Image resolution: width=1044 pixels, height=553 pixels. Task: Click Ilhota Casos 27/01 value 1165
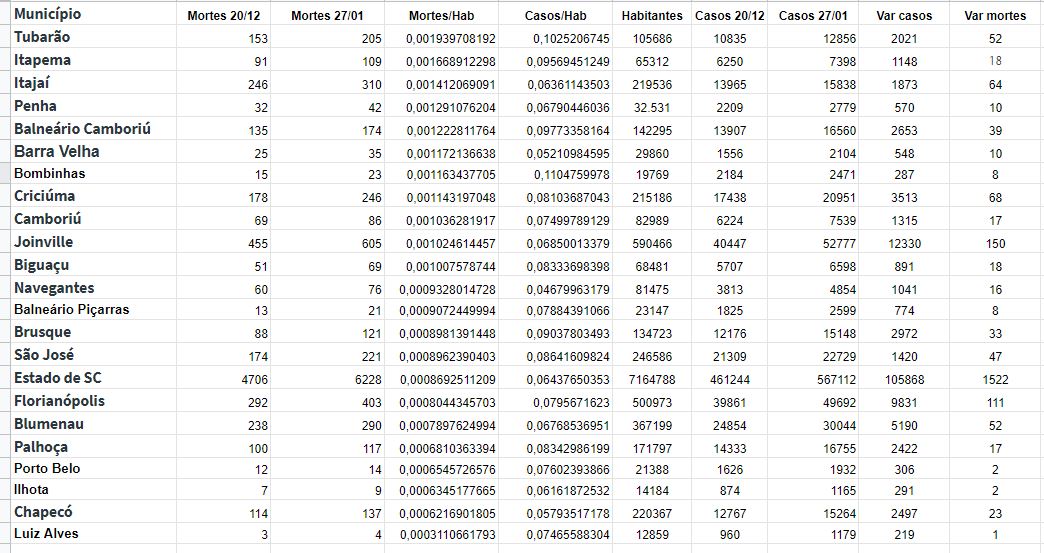pyautogui.click(x=843, y=491)
